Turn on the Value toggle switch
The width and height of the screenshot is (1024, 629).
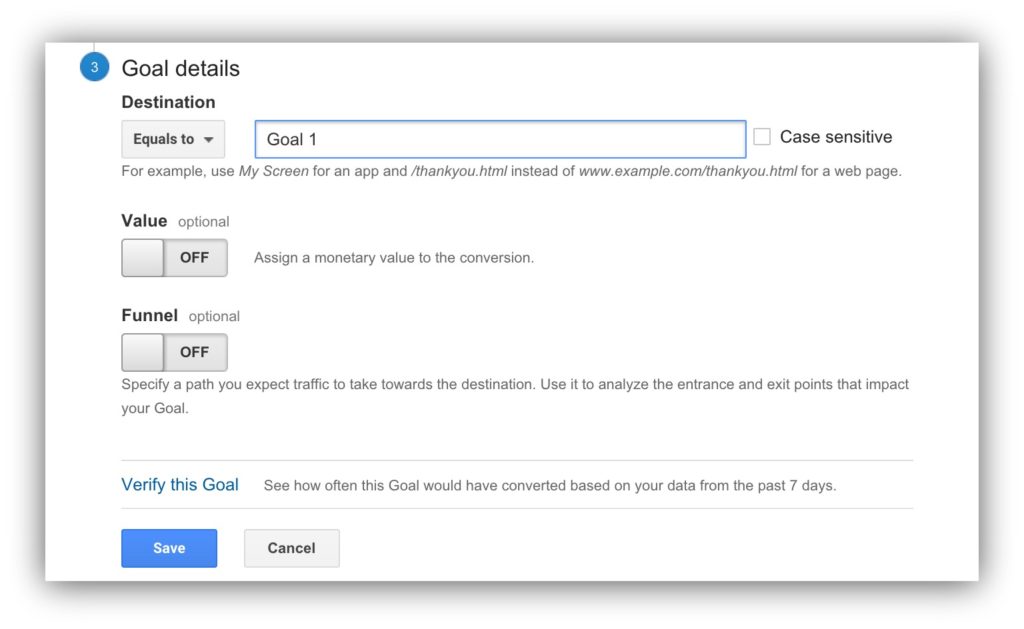point(174,258)
